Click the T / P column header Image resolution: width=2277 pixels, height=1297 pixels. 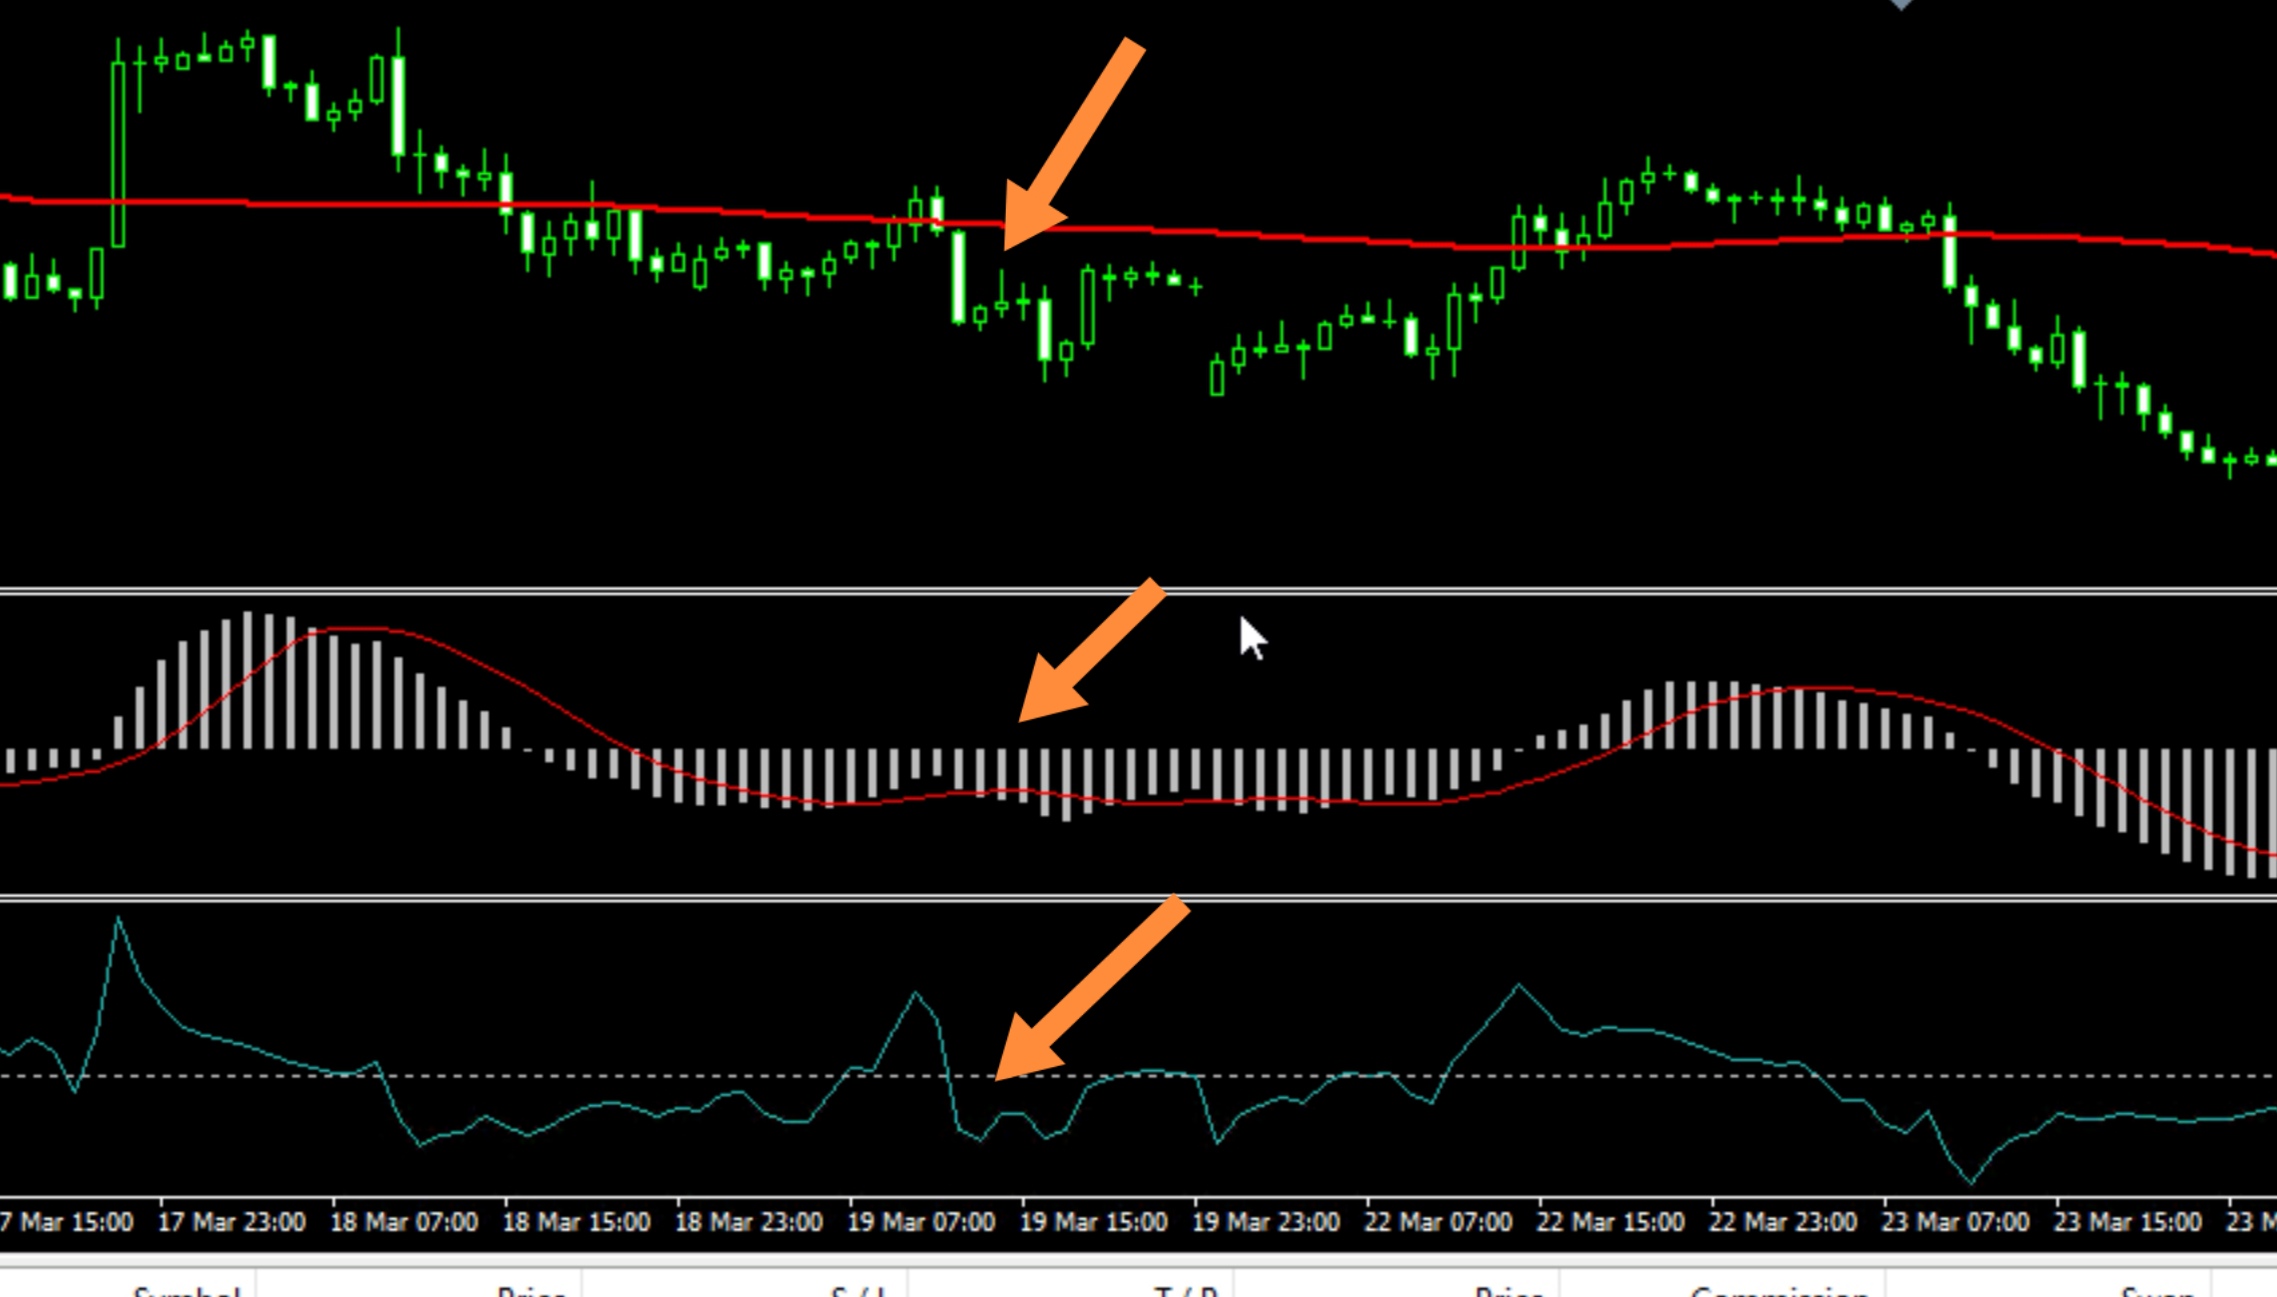(1186, 1290)
